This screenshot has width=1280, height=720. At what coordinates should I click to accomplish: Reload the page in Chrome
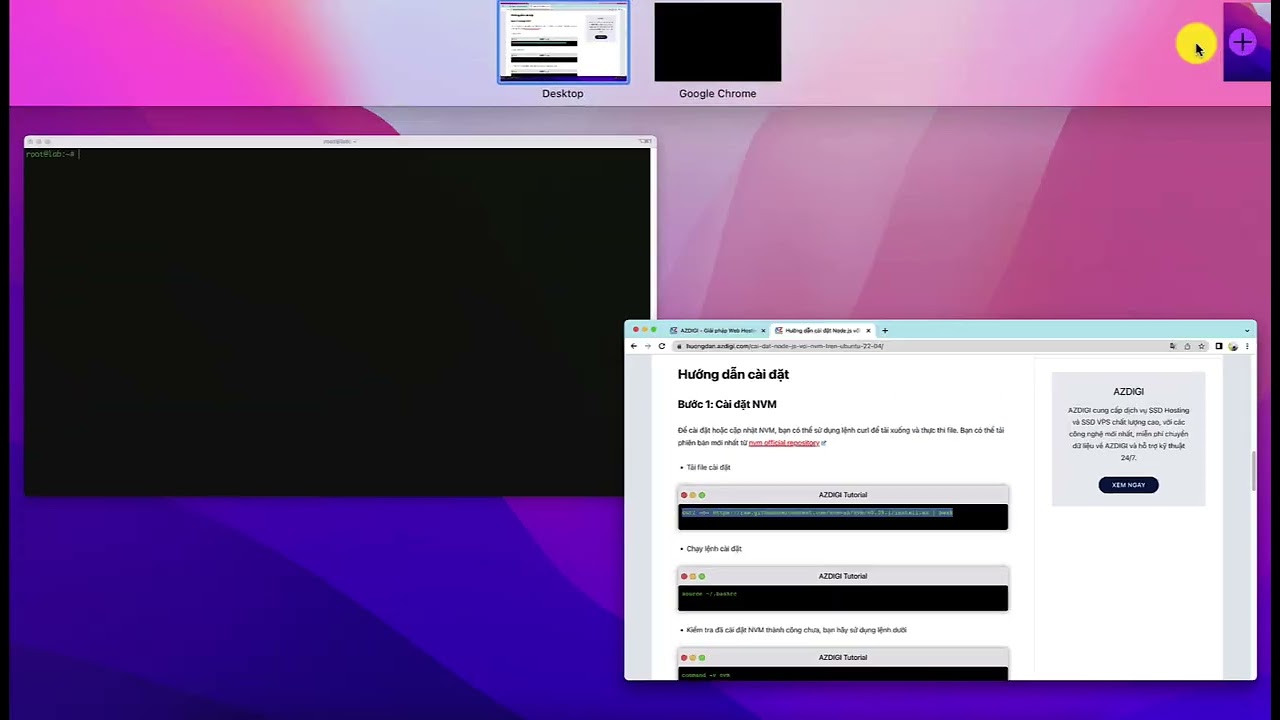661,346
